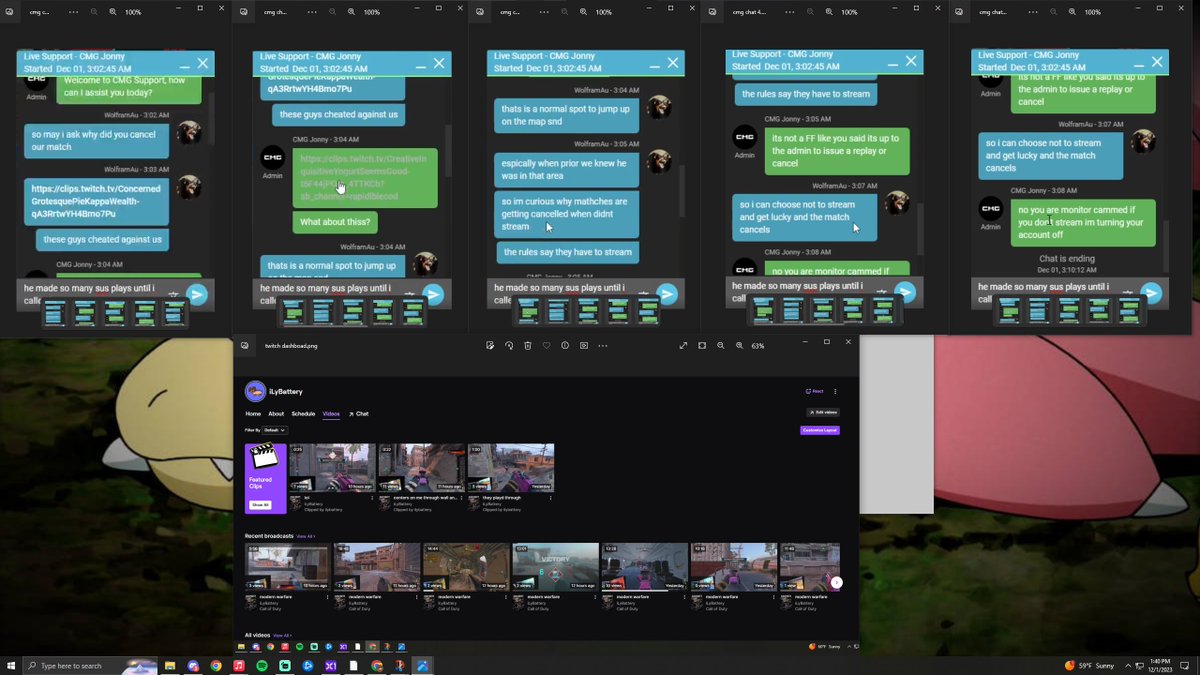1200x675 pixels.
Task: Click the 'Type here to search' taskbar box
Action: [x=90, y=665]
